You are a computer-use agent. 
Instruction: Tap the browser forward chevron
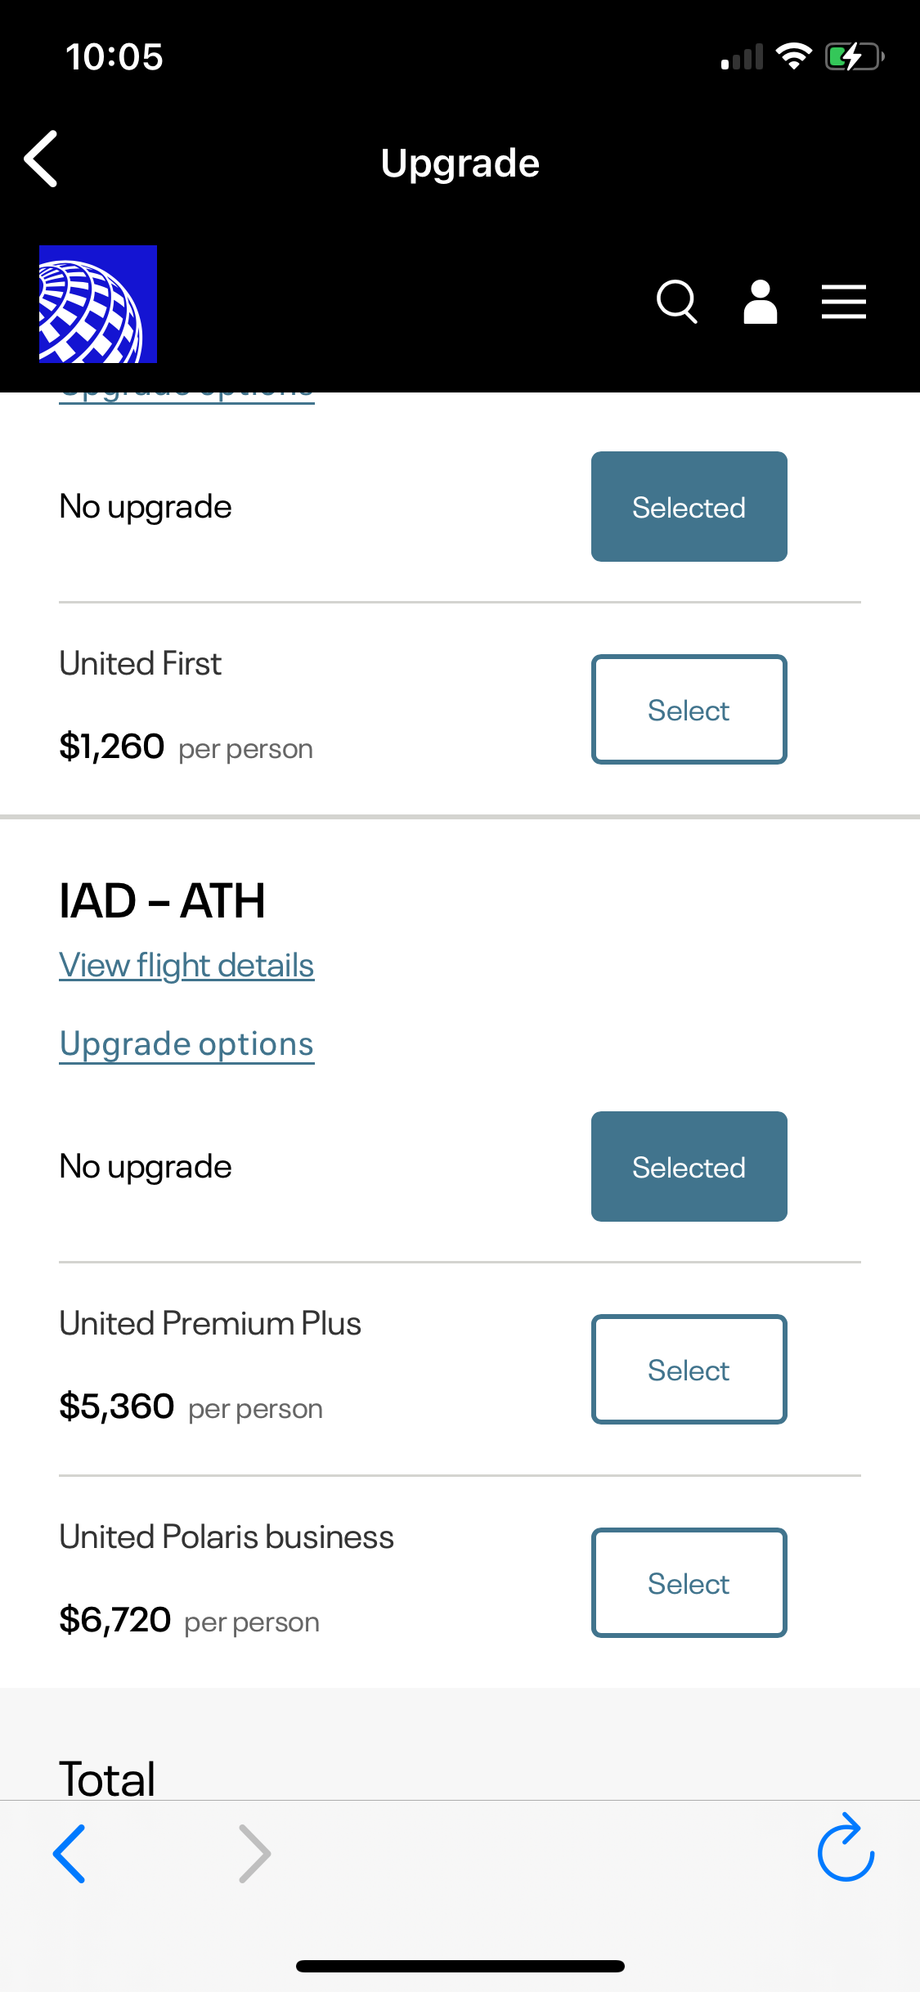(x=255, y=1853)
